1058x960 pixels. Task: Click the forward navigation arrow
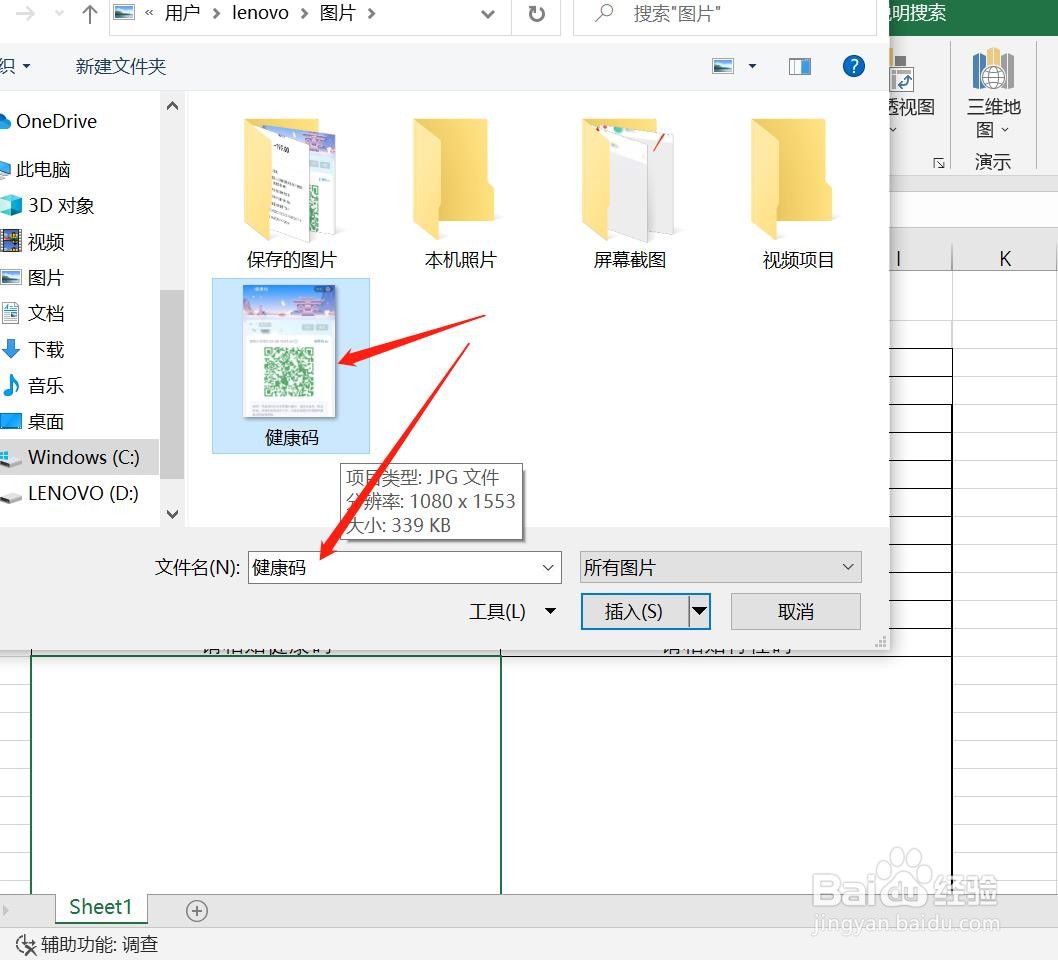pyautogui.click(x=26, y=13)
